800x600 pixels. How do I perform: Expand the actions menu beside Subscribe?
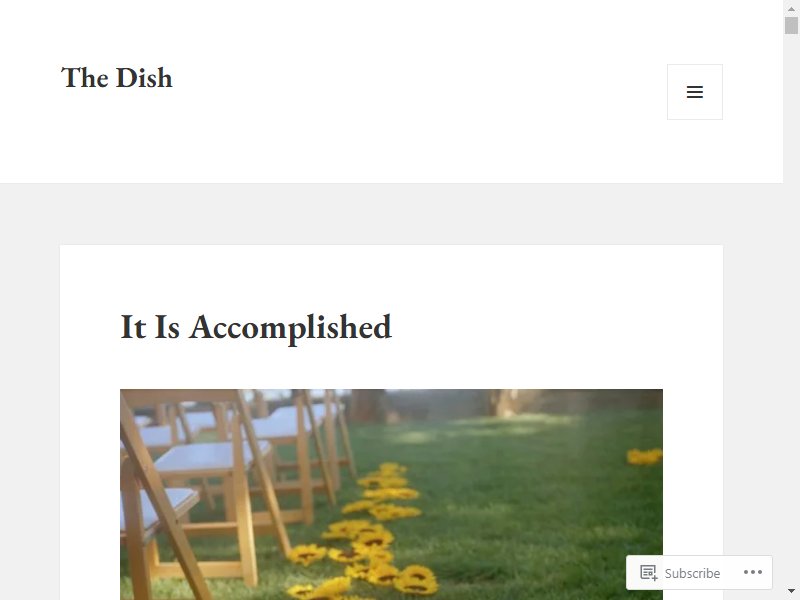coord(753,572)
